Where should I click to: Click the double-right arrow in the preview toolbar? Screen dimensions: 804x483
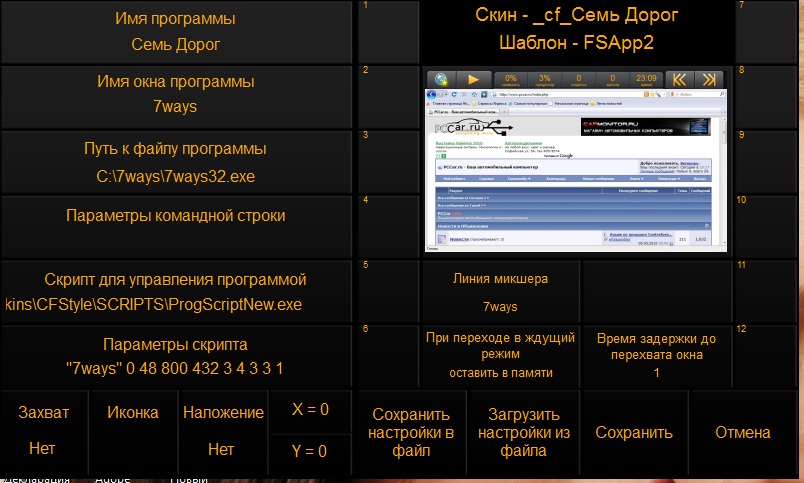pos(708,79)
